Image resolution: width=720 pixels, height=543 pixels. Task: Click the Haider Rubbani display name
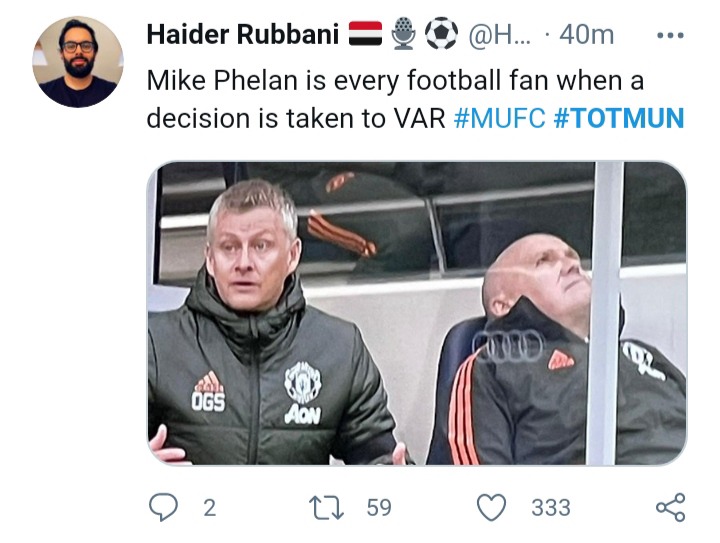click(242, 34)
